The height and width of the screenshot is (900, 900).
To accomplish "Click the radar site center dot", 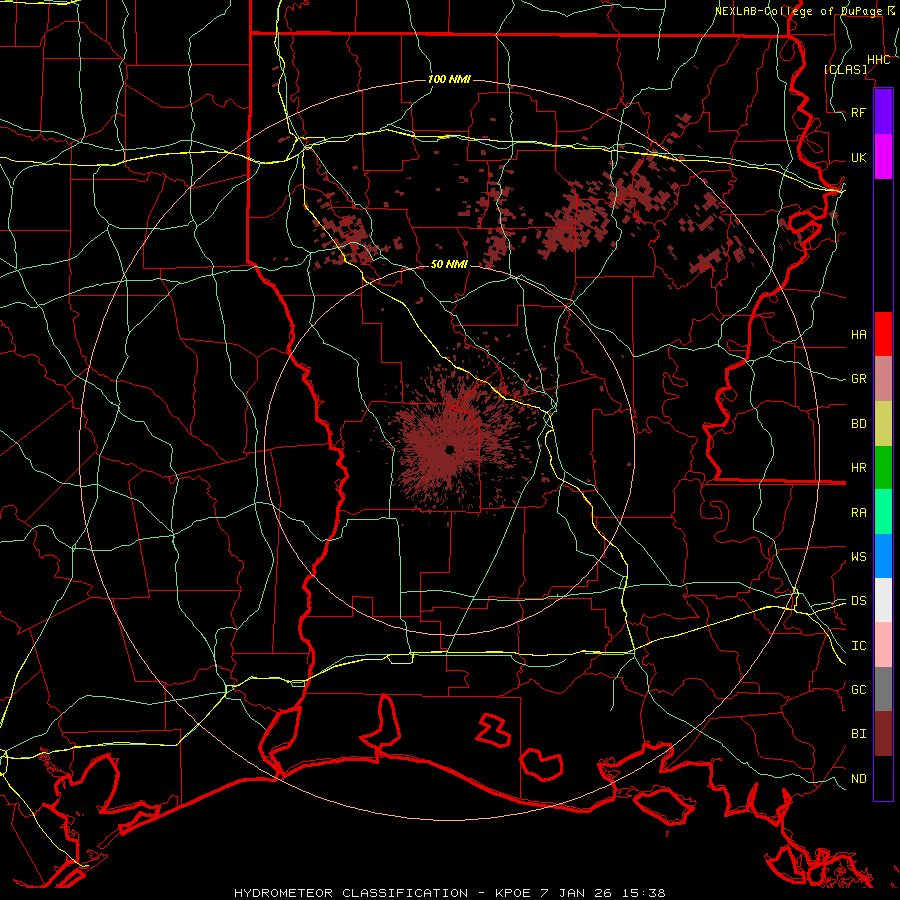I will coord(450,449).
